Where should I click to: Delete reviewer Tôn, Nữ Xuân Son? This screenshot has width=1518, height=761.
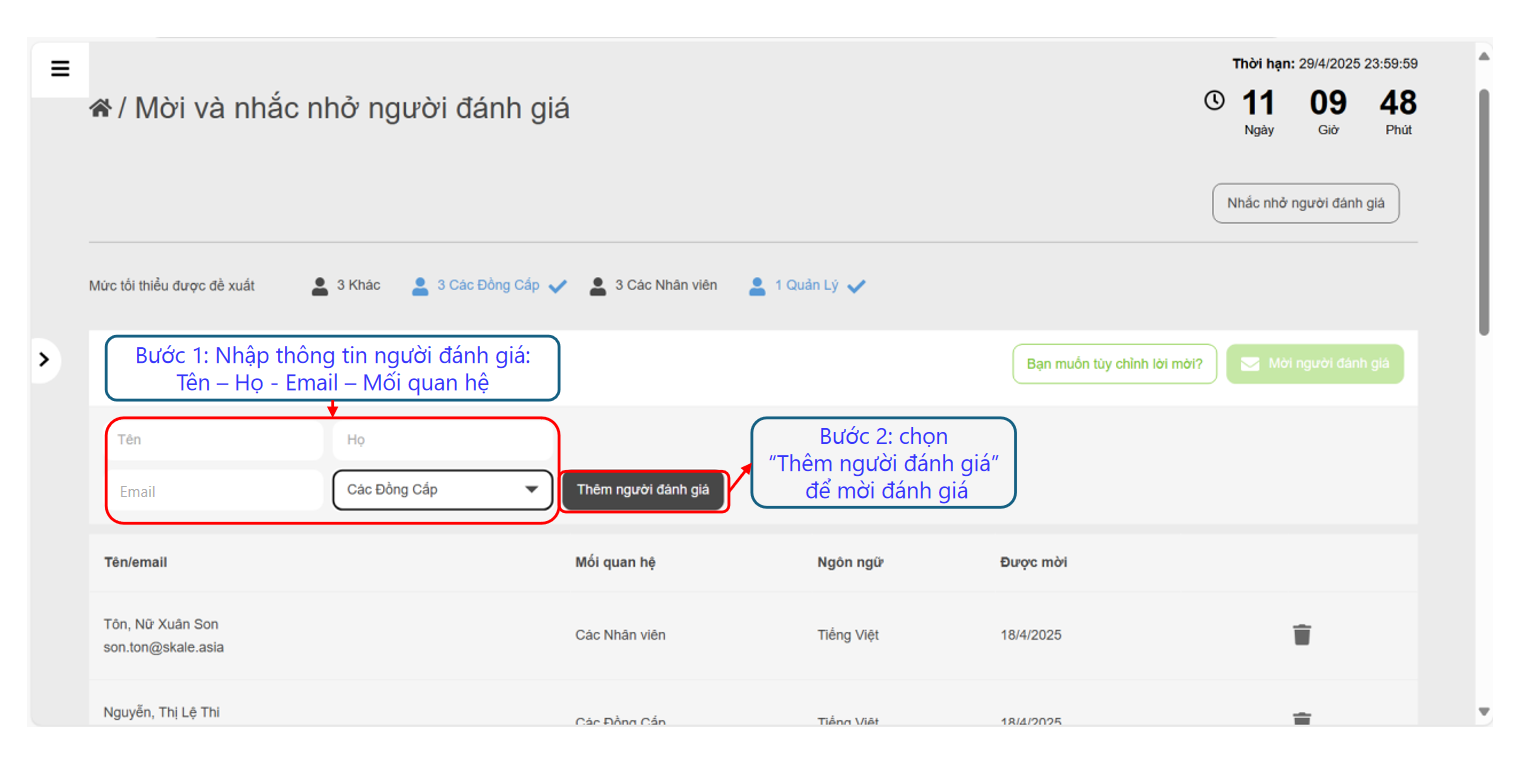(x=1301, y=635)
